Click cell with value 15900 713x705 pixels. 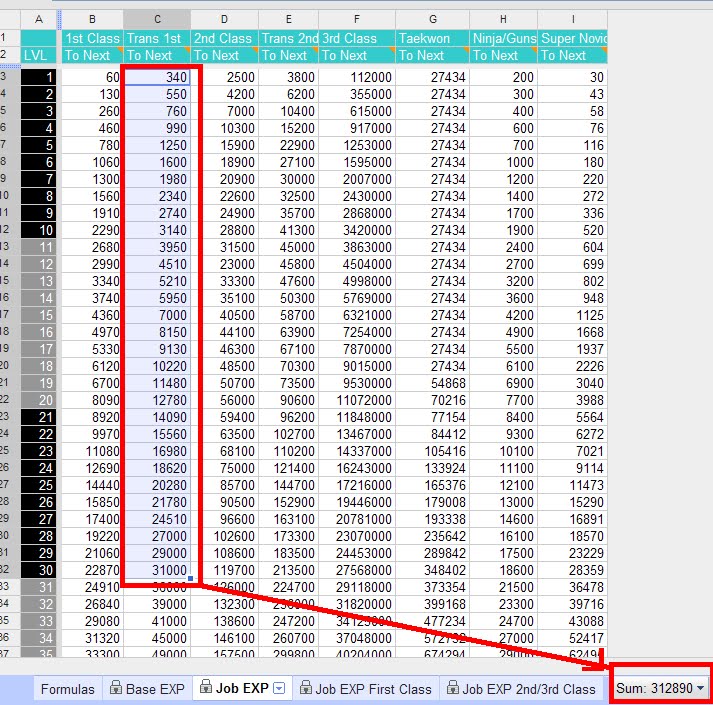(x=224, y=145)
